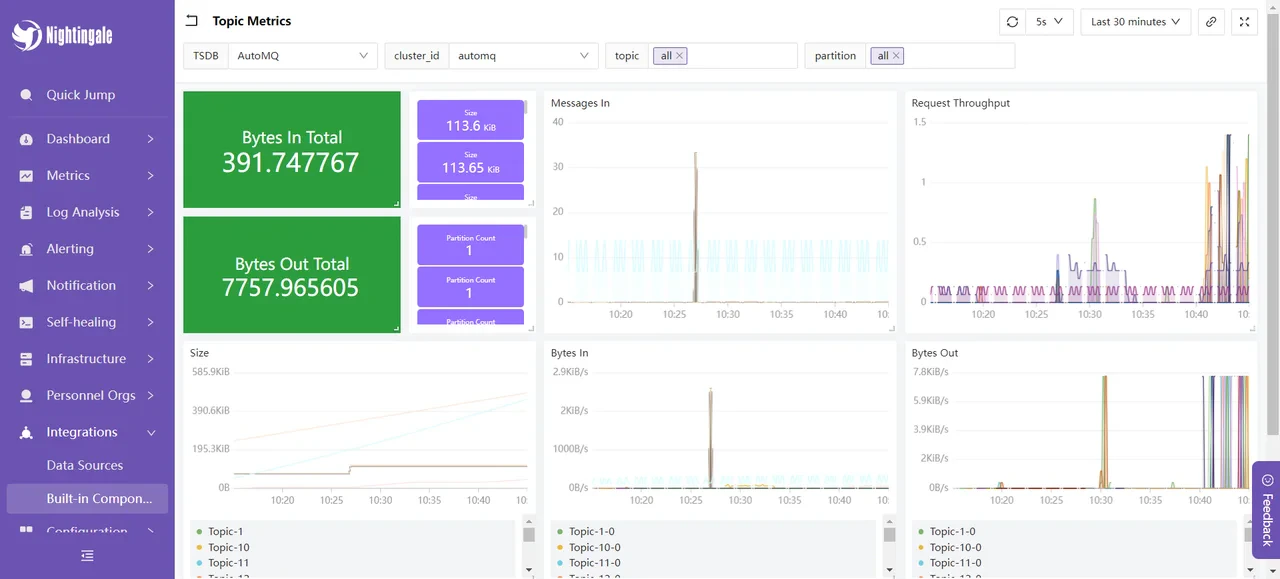Enter fullscreen view mode
This screenshot has width=1280, height=579.
pos(1244,21)
